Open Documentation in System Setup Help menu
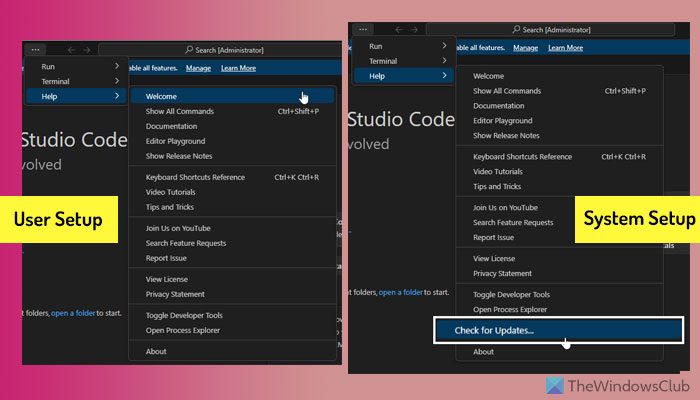 (x=559, y=106)
